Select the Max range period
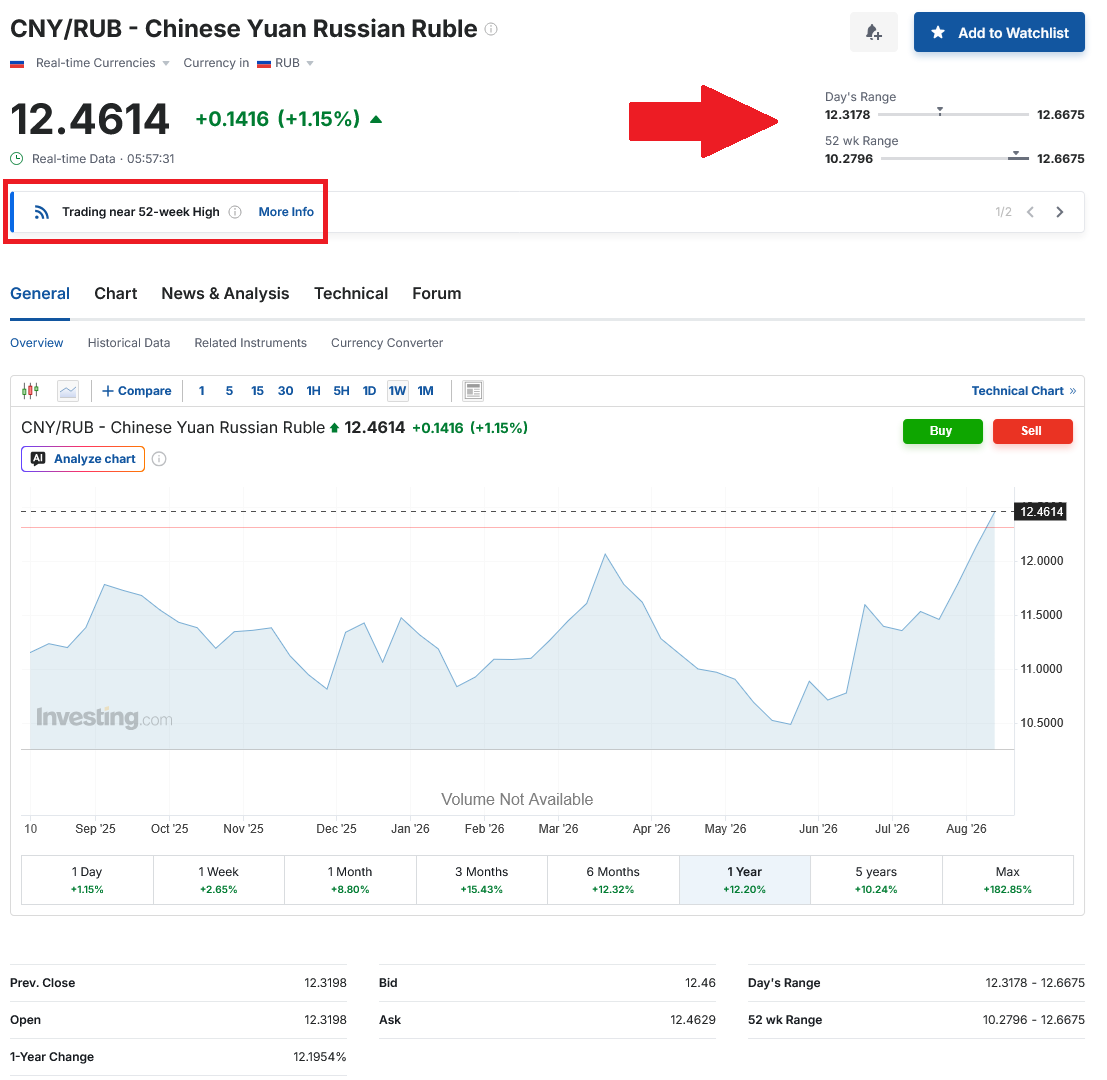 [1007, 880]
